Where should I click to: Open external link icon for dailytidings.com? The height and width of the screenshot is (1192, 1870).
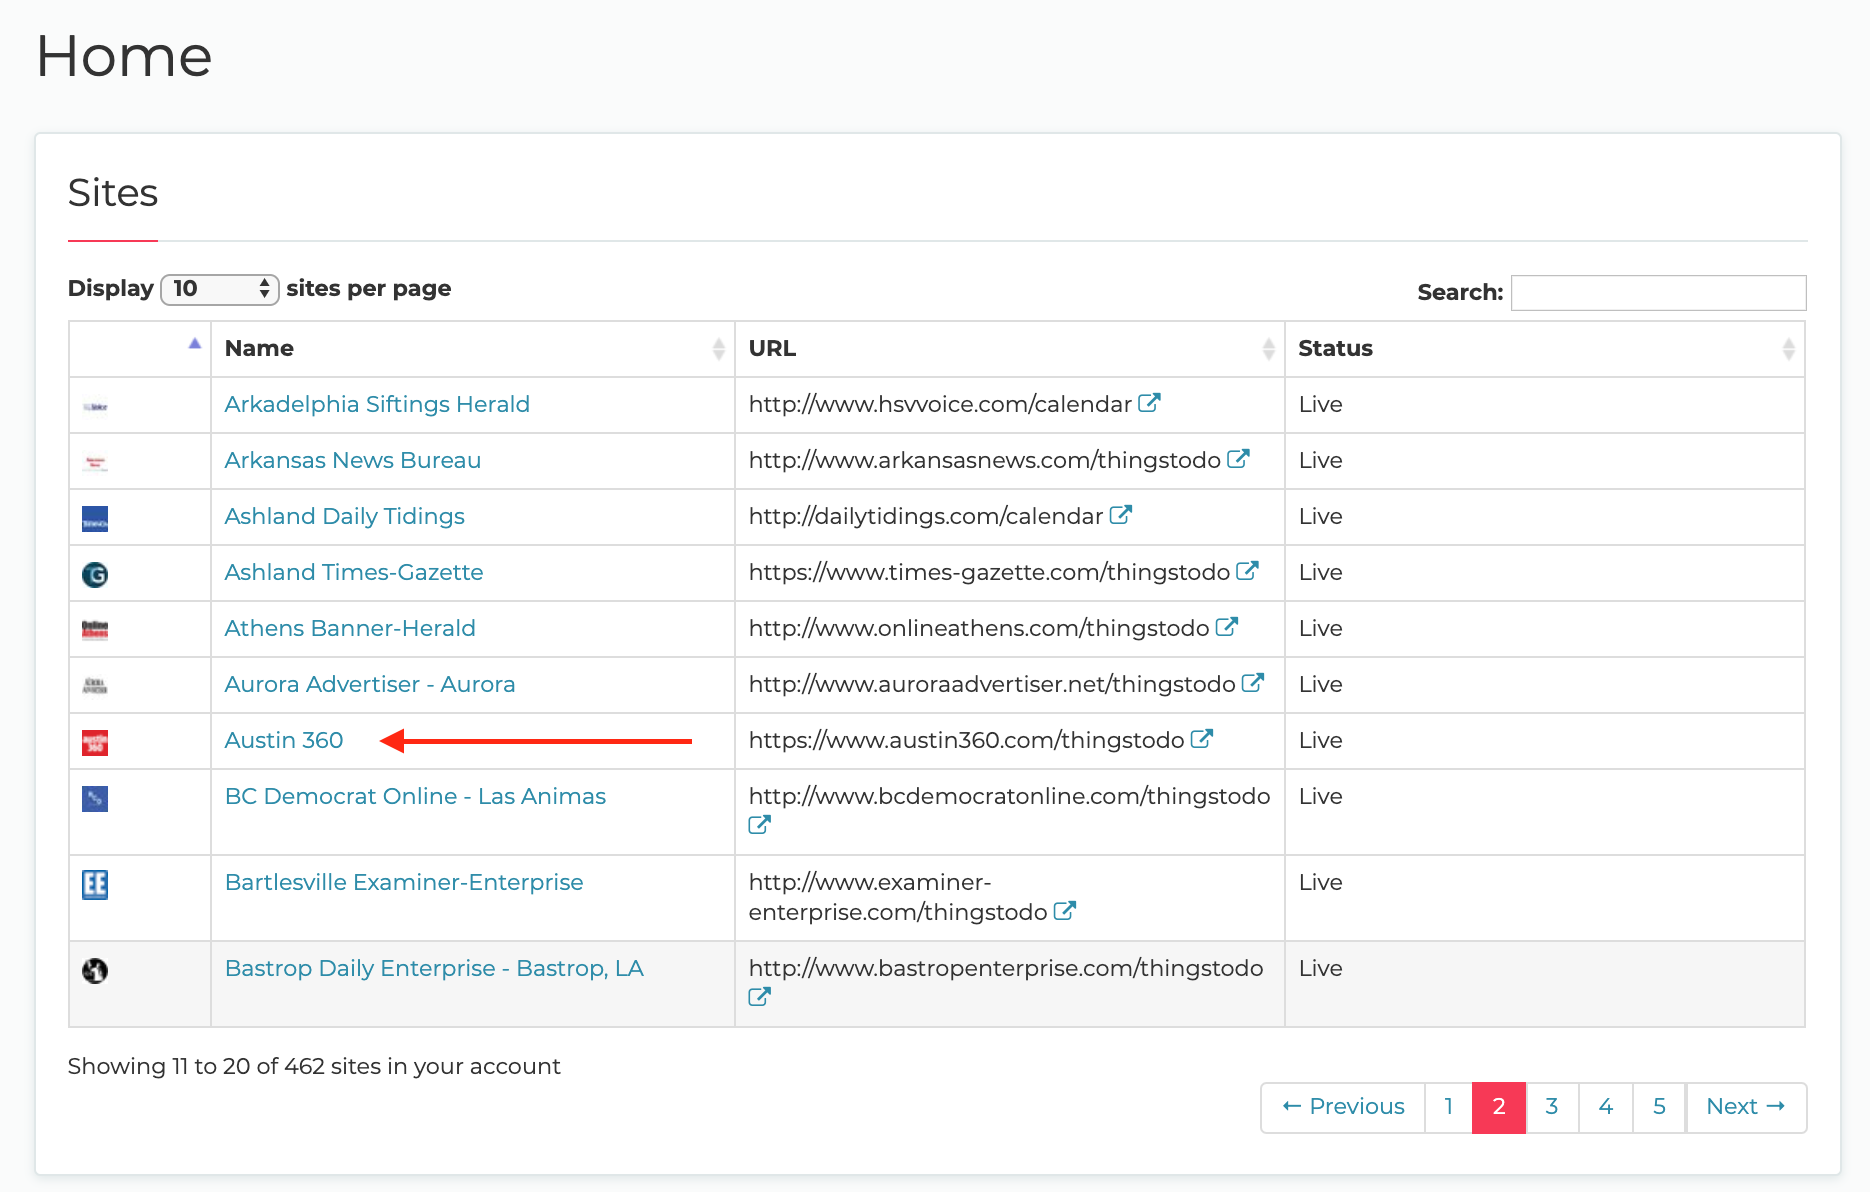pos(1120,515)
